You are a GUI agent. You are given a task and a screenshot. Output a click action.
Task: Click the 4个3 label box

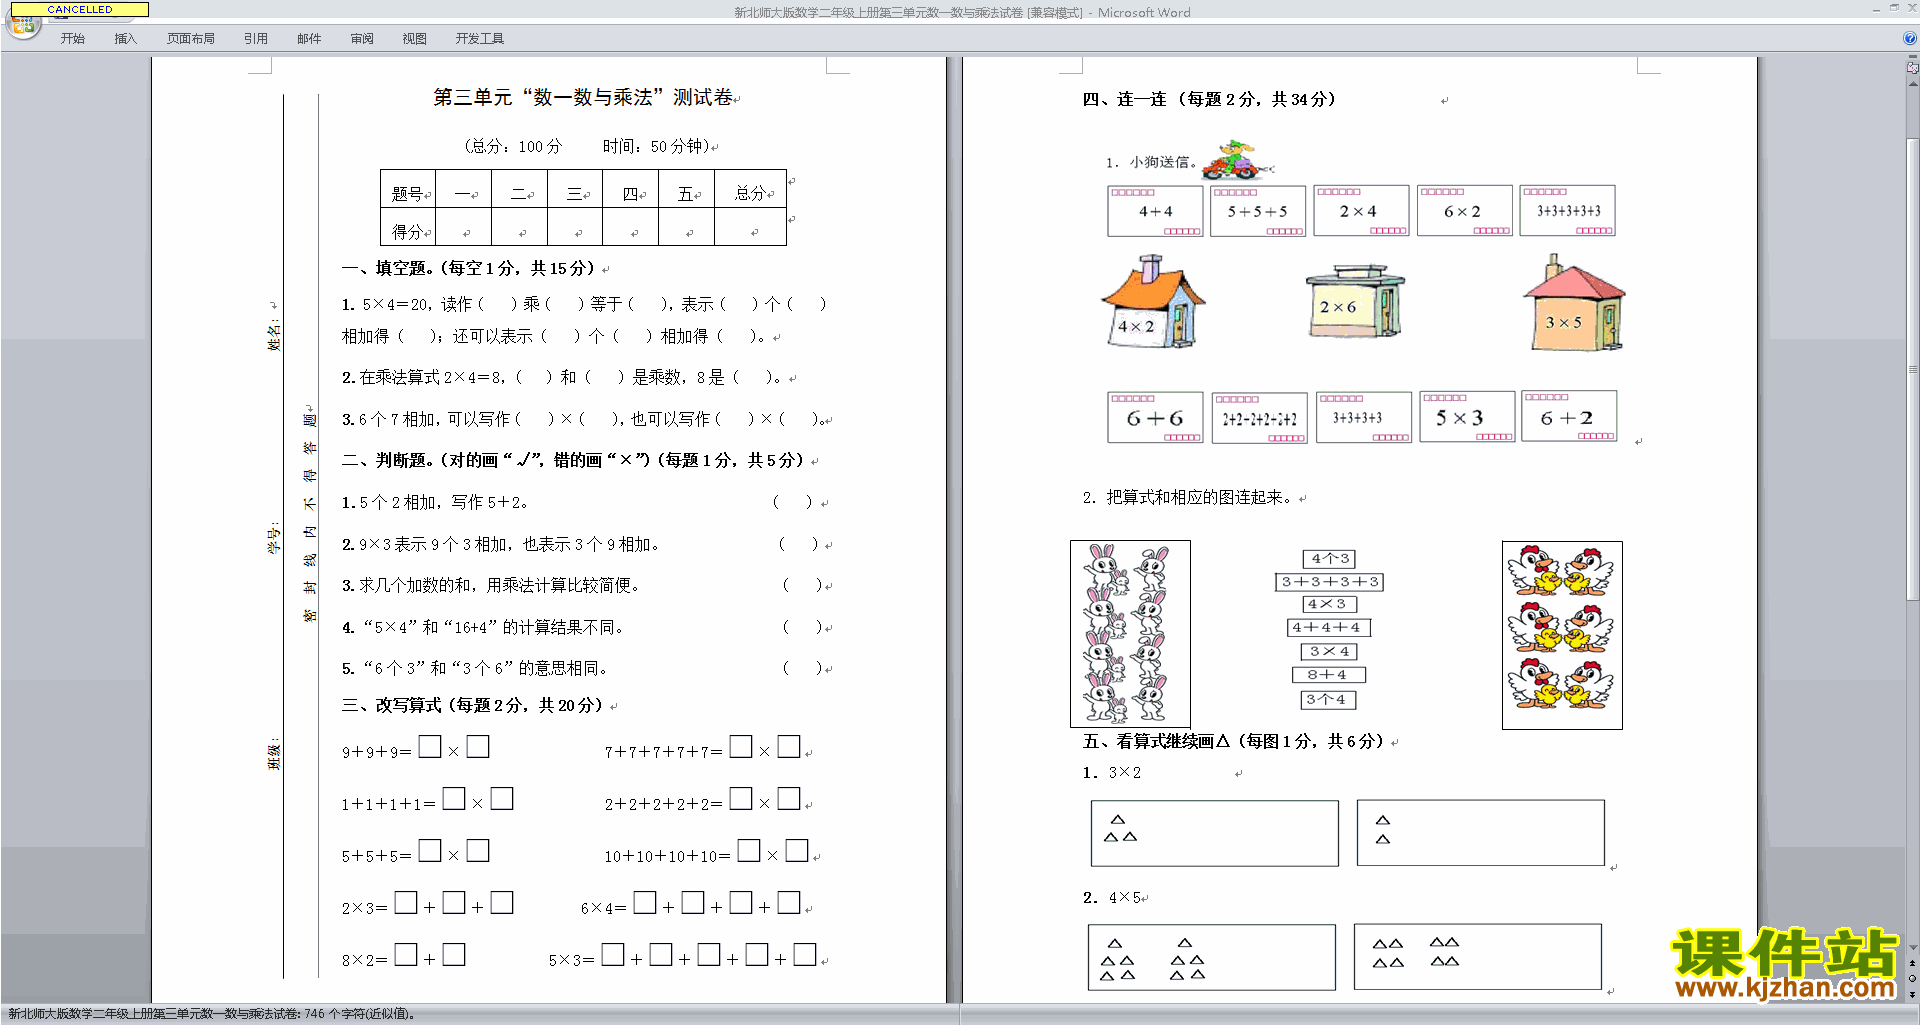pyautogui.click(x=1329, y=559)
